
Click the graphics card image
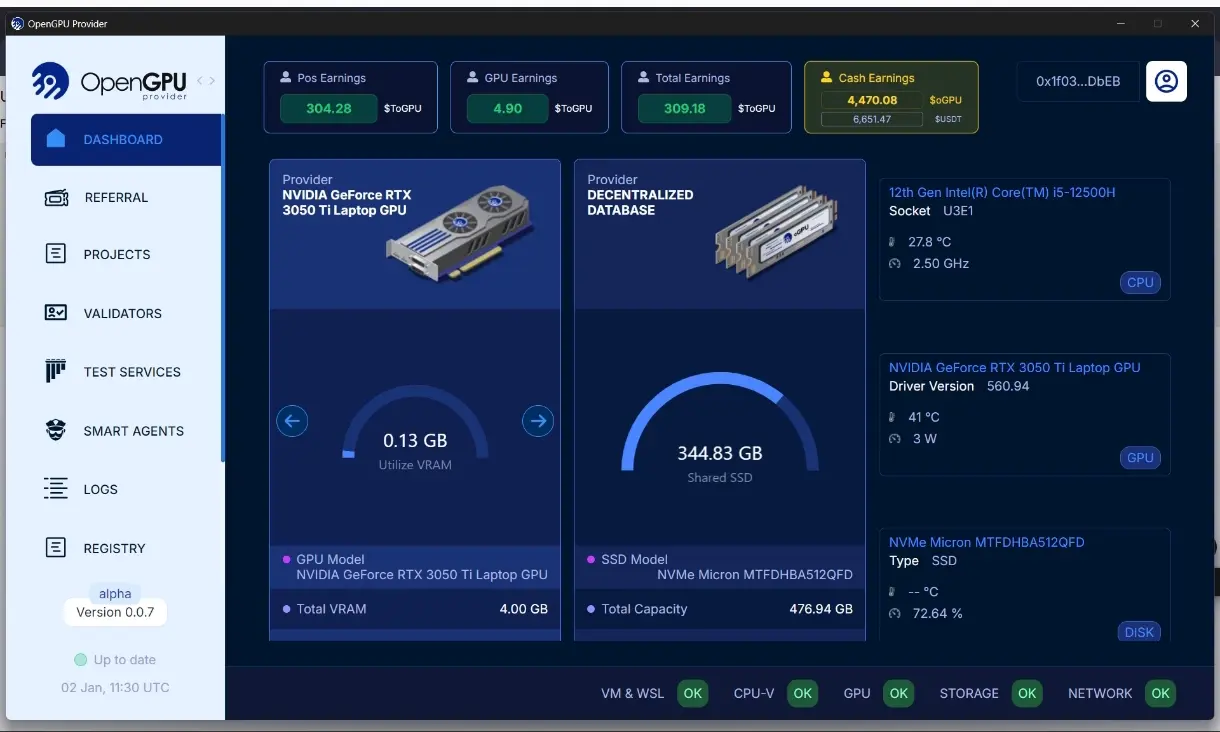coord(463,234)
